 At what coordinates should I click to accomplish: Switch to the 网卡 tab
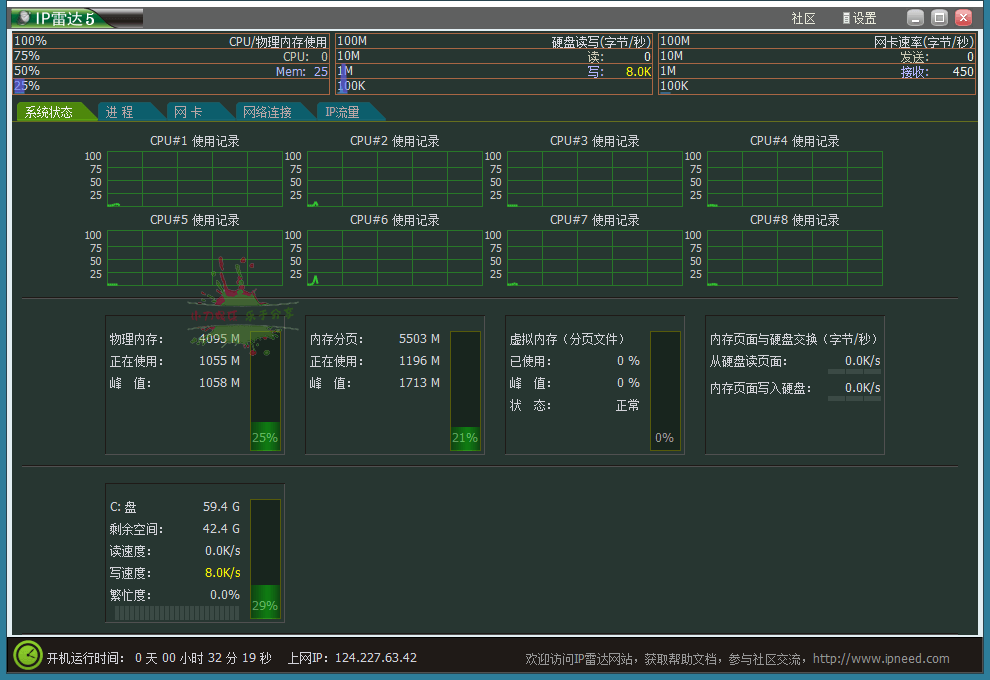187,112
